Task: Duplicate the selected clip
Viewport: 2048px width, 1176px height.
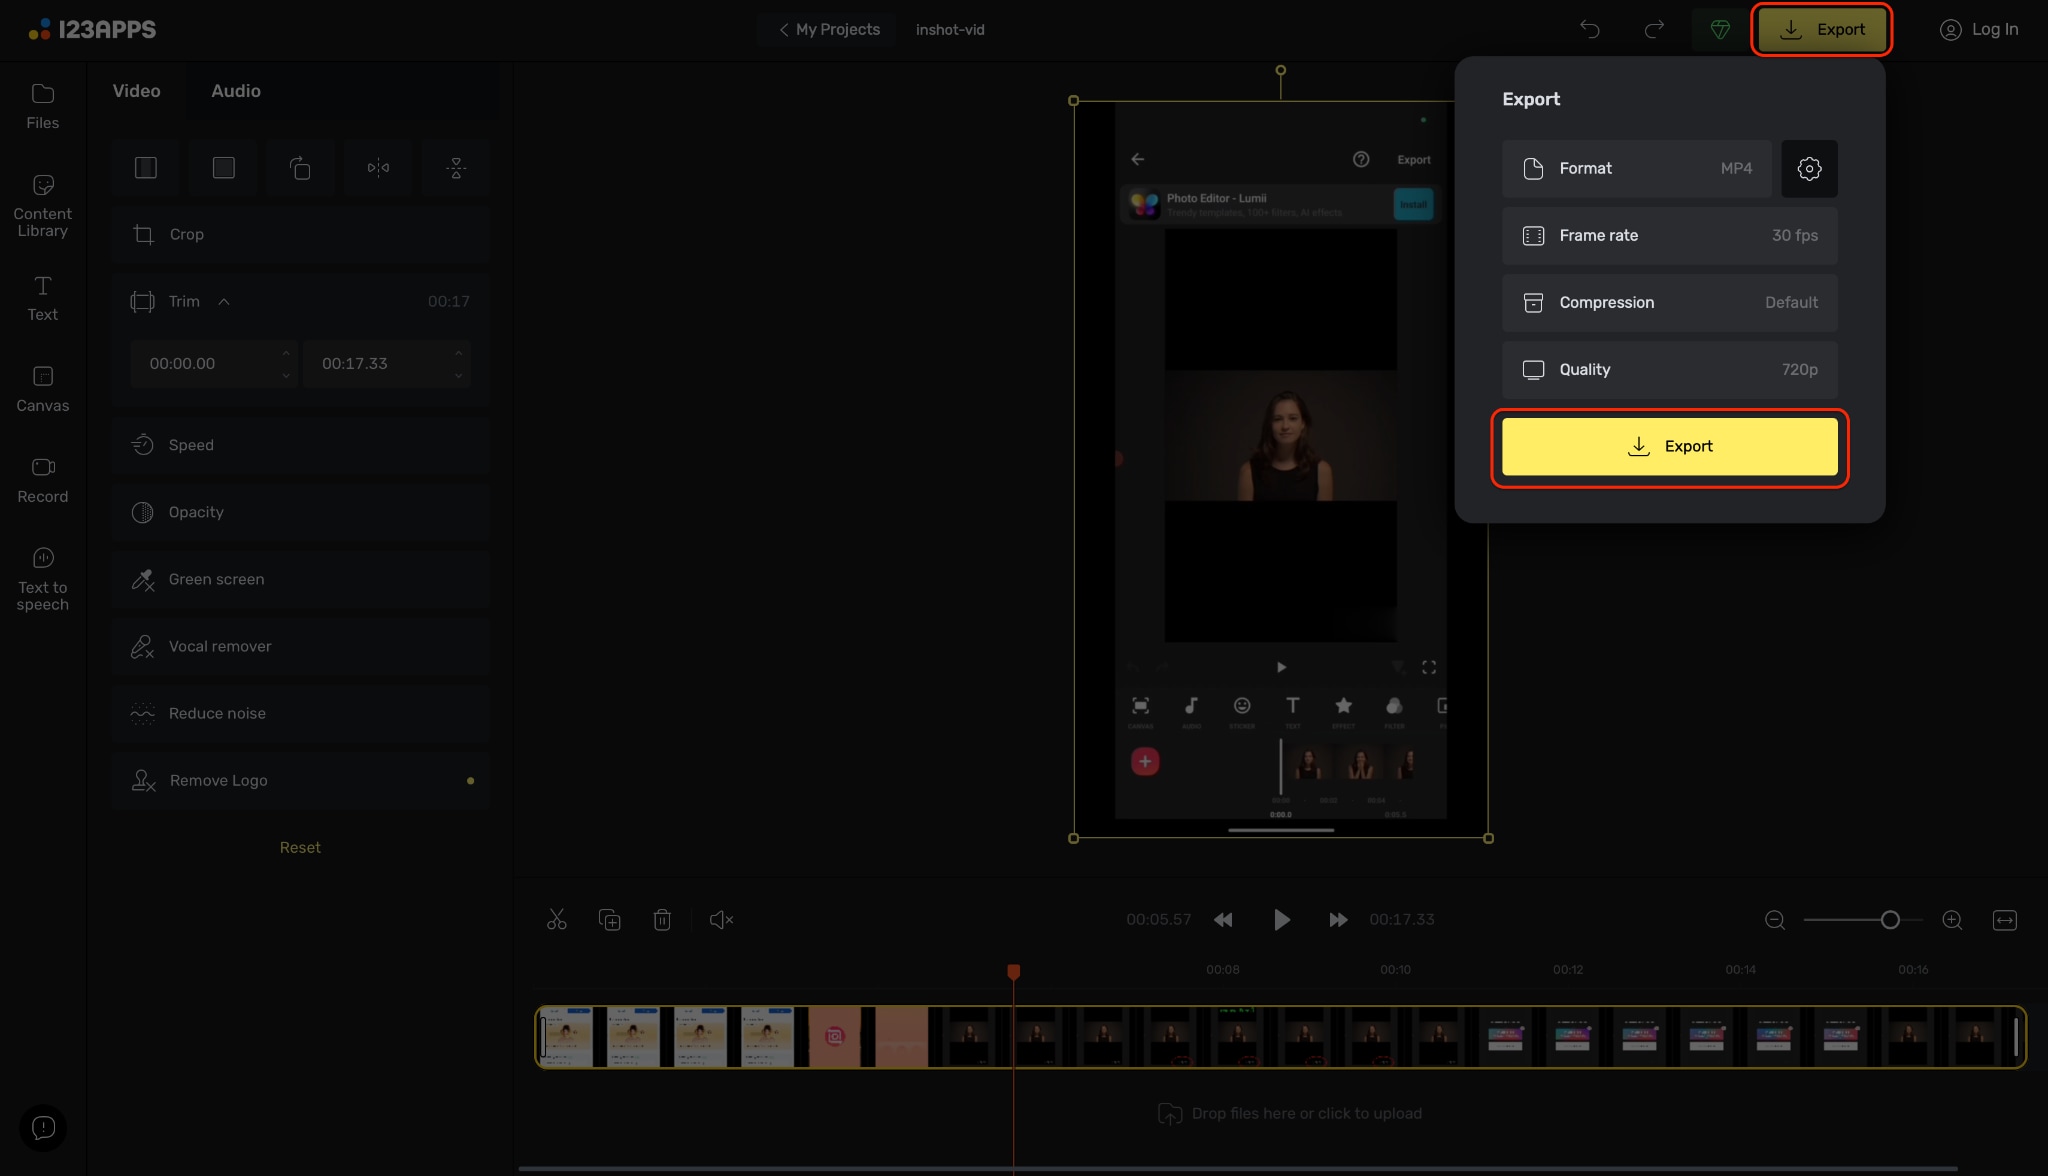Action: pyautogui.click(x=610, y=919)
